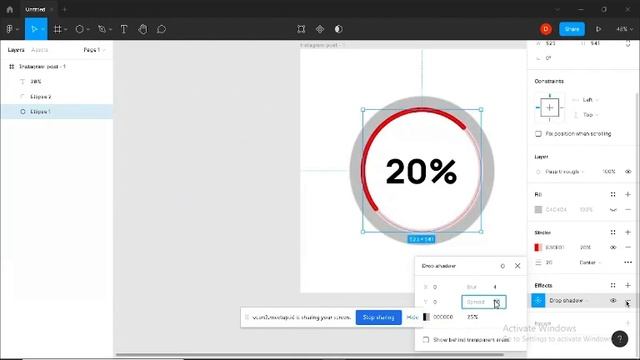Click the Use as mask icon
This screenshot has height=360, width=640.
click(338, 29)
